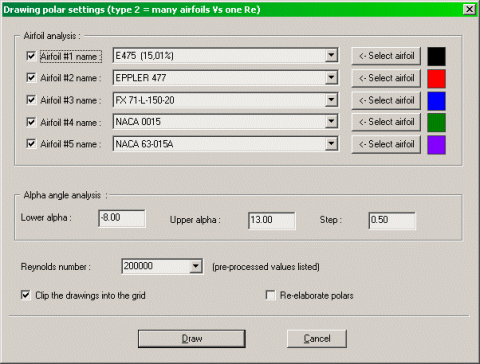Click Select airfoil button for Airfoil #5
Viewport: 480px width, 364px height.
pyautogui.click(x=386, y=144)
